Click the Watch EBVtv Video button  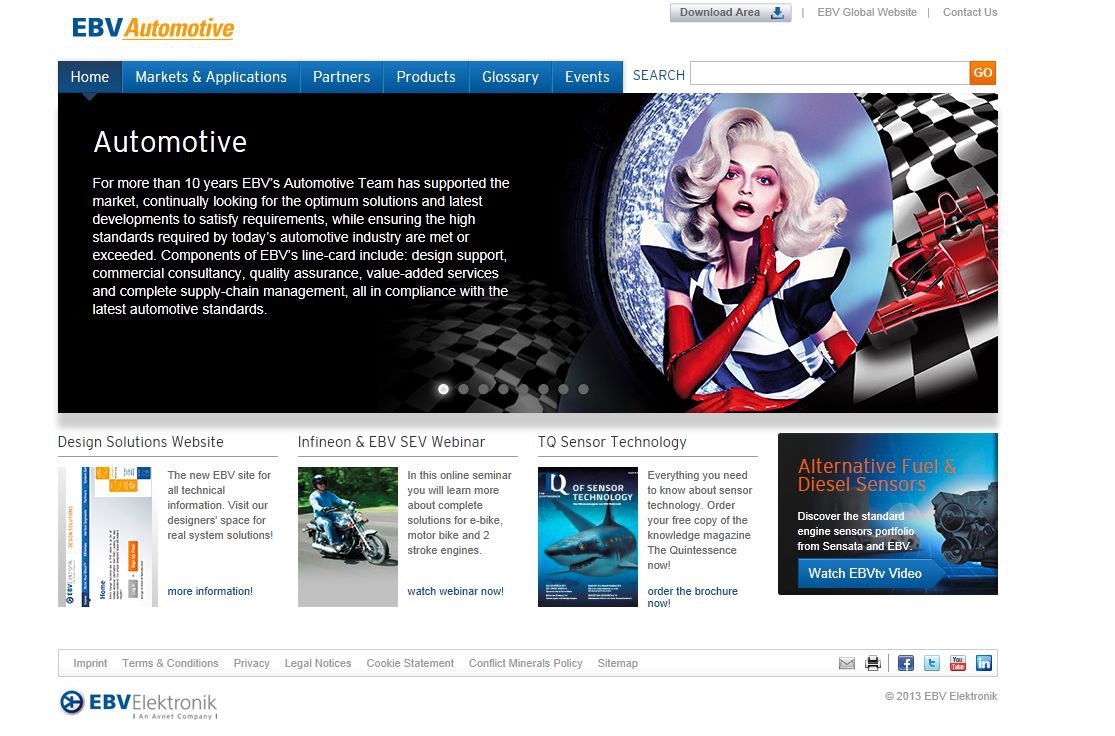(865, 573)
